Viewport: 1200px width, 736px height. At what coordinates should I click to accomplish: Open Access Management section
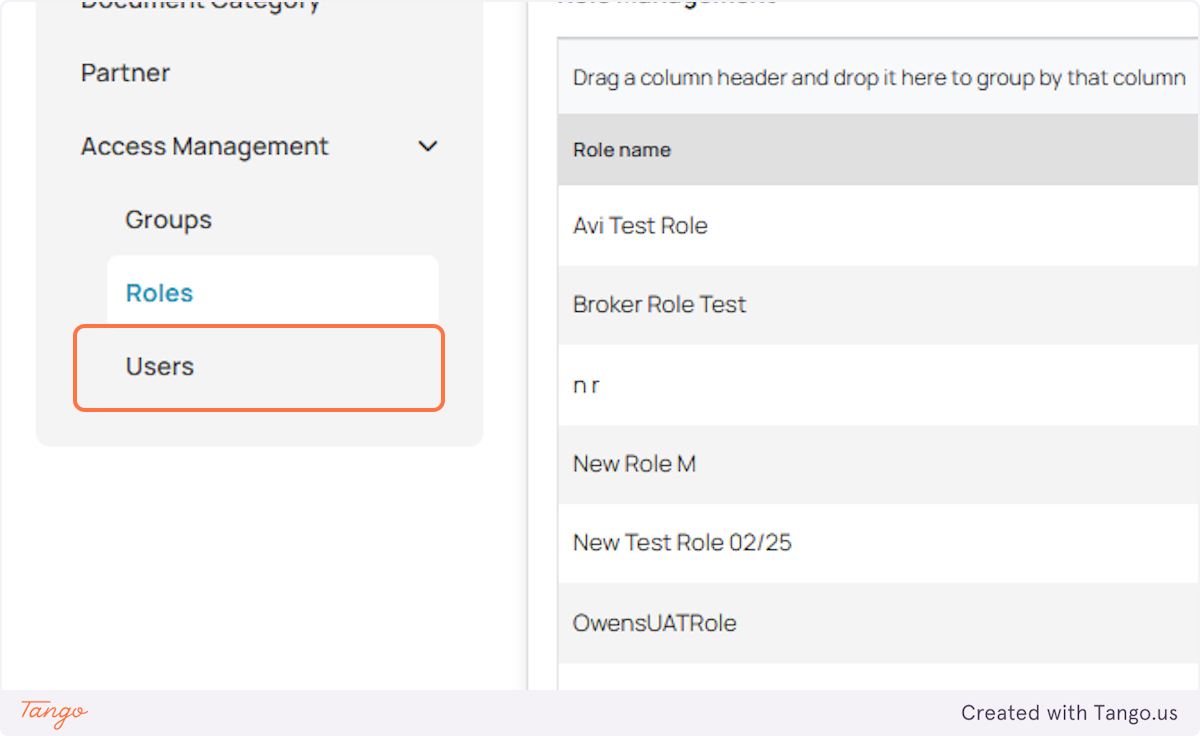pyautogui.click(x=204, y=146)
